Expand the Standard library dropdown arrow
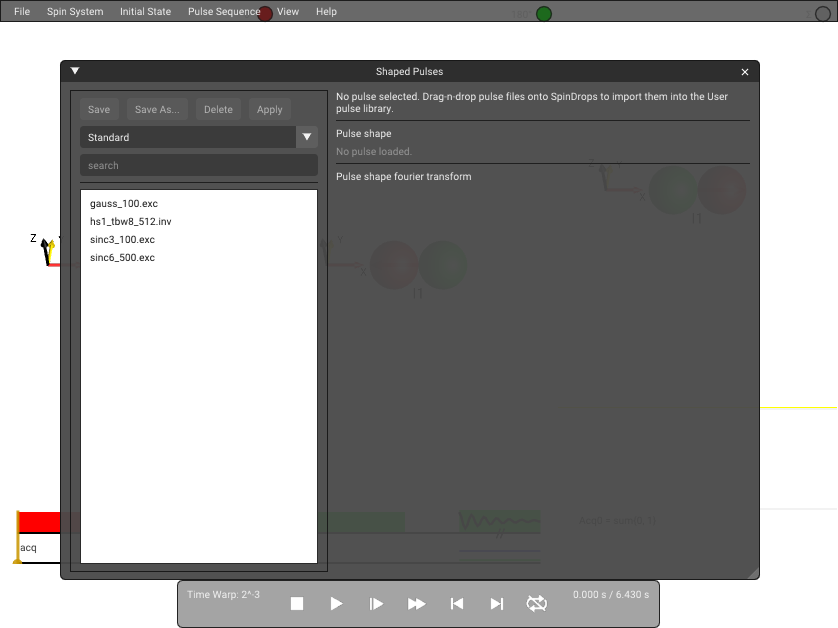The width and height of the screenshot is (838, 628). coord(307,137)
